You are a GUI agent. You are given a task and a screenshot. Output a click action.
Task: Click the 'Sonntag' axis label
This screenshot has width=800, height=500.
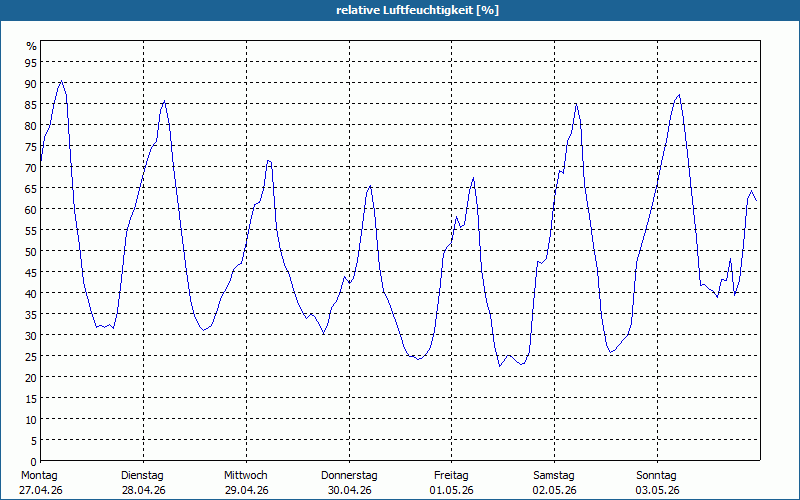point(656,475)
